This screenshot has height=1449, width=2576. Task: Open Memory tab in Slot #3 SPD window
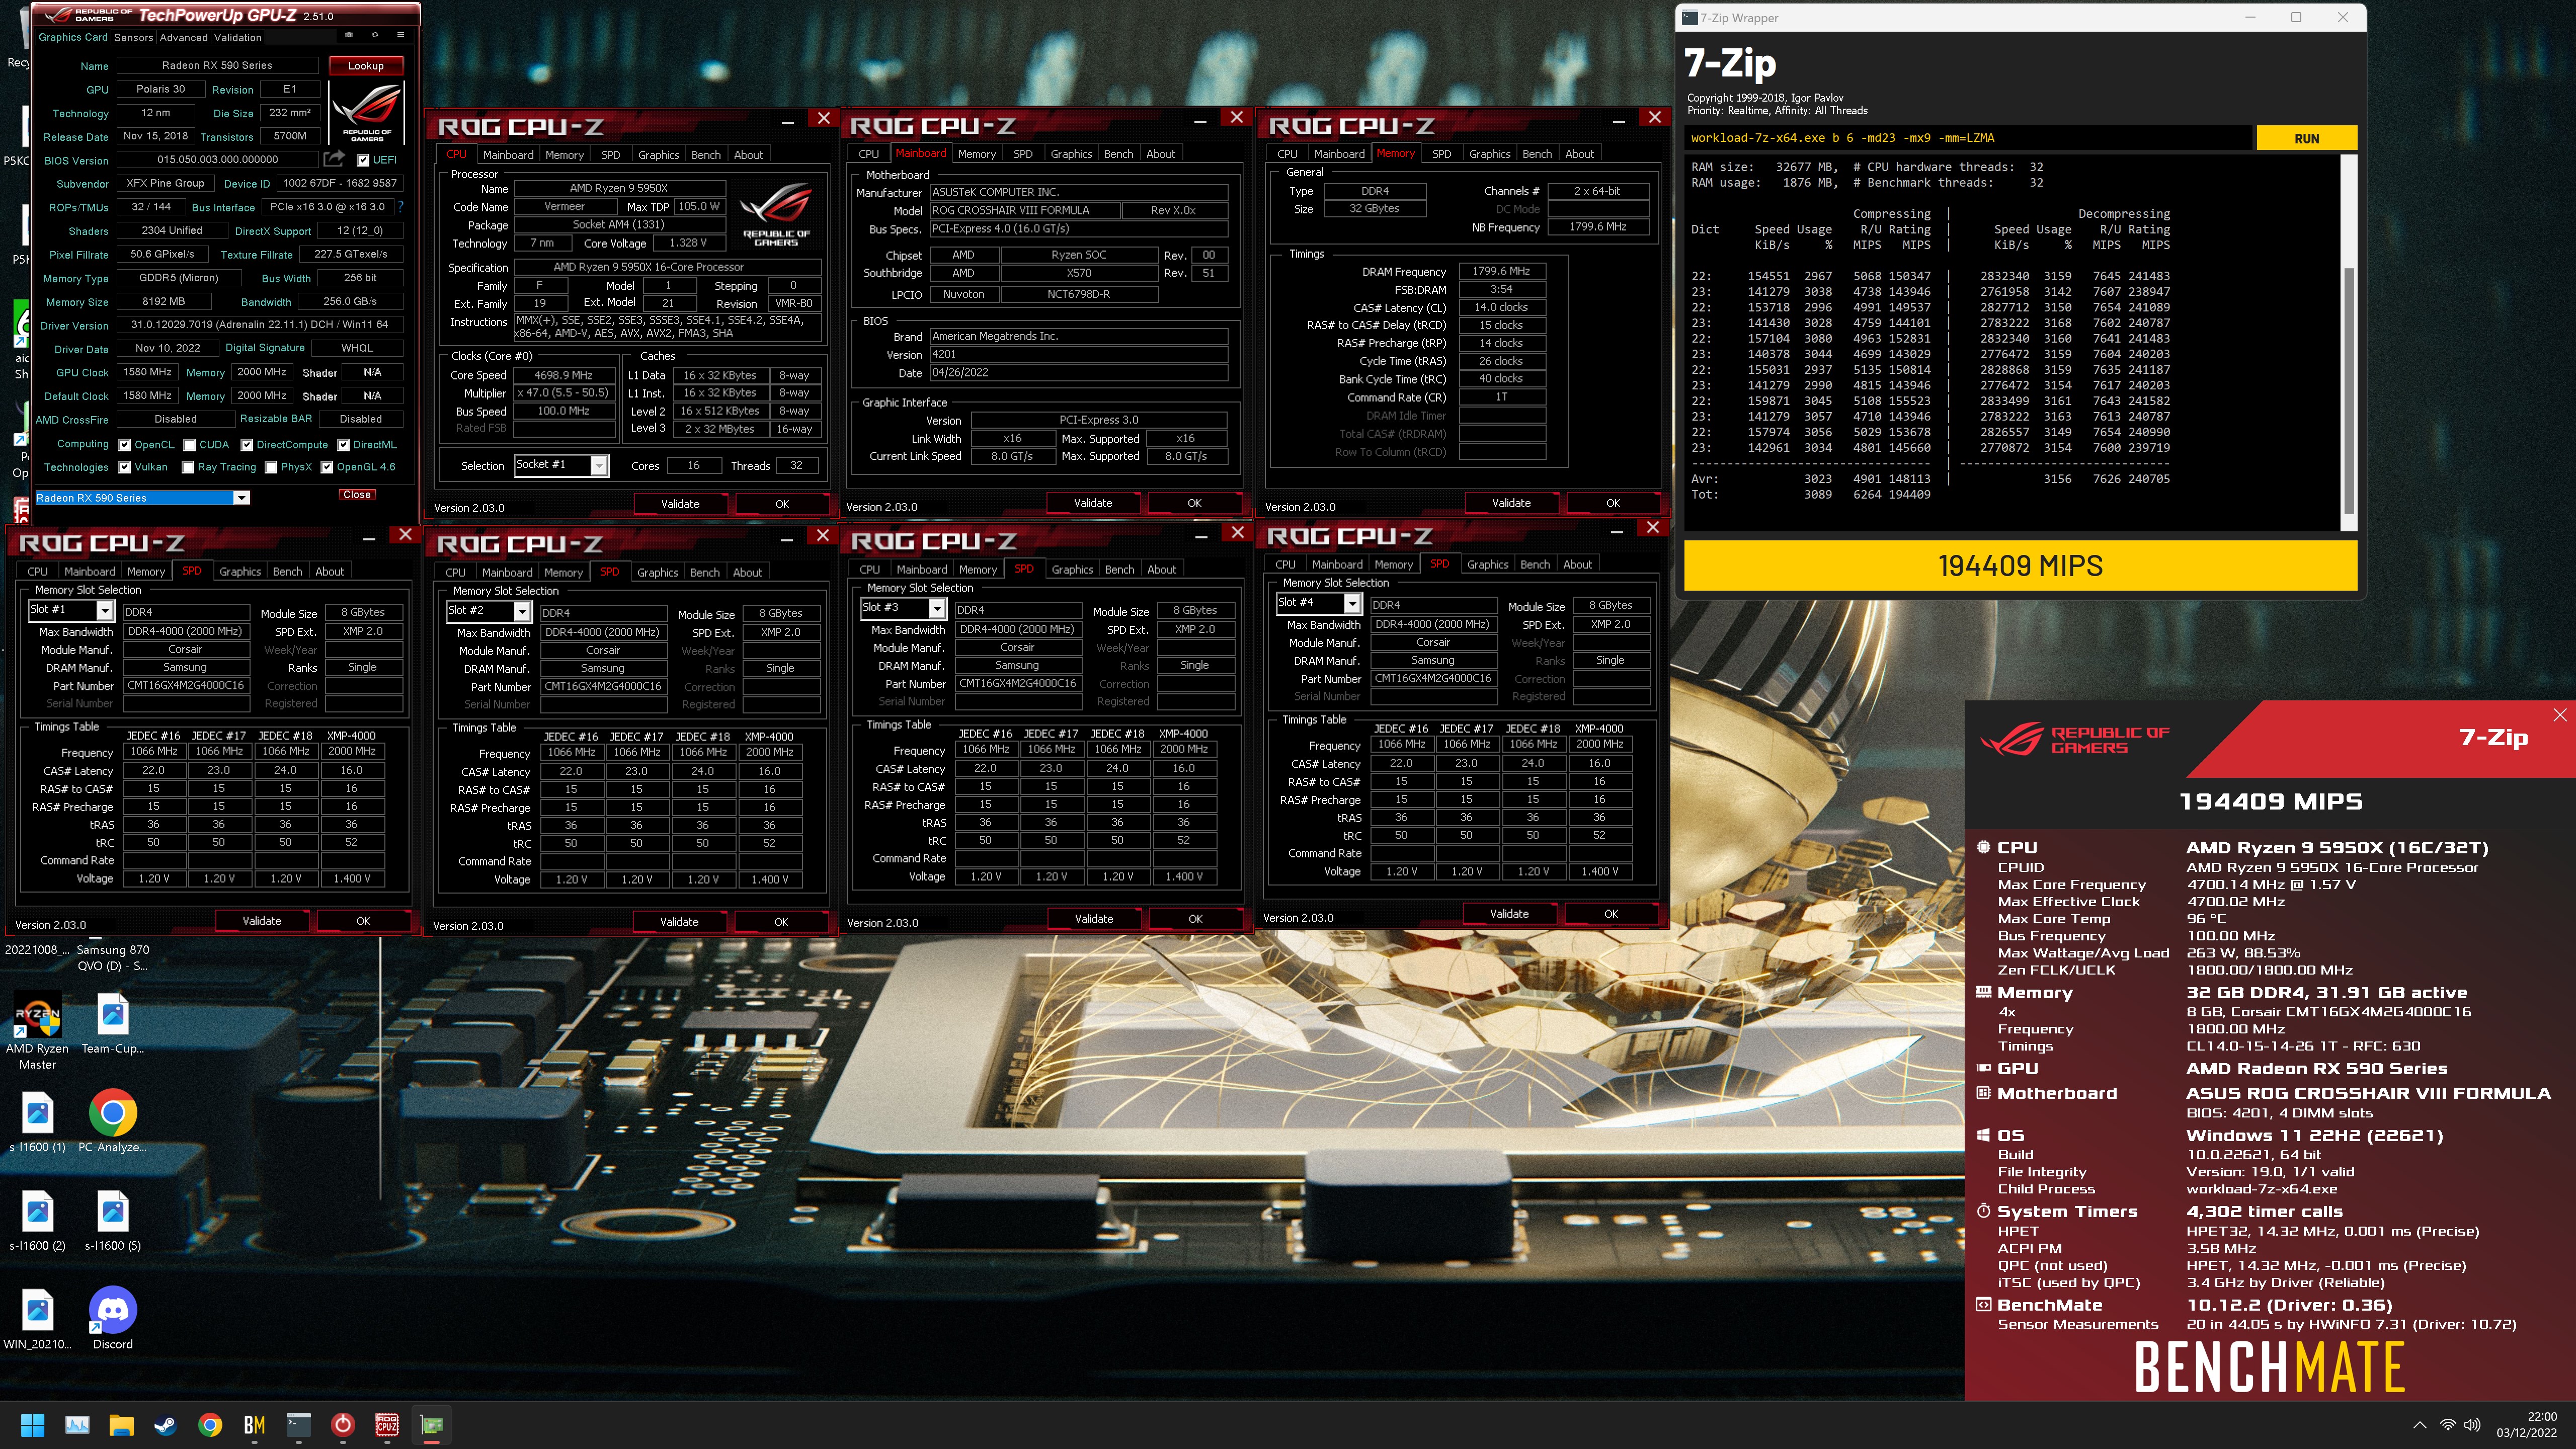click(x=978, y=570)
